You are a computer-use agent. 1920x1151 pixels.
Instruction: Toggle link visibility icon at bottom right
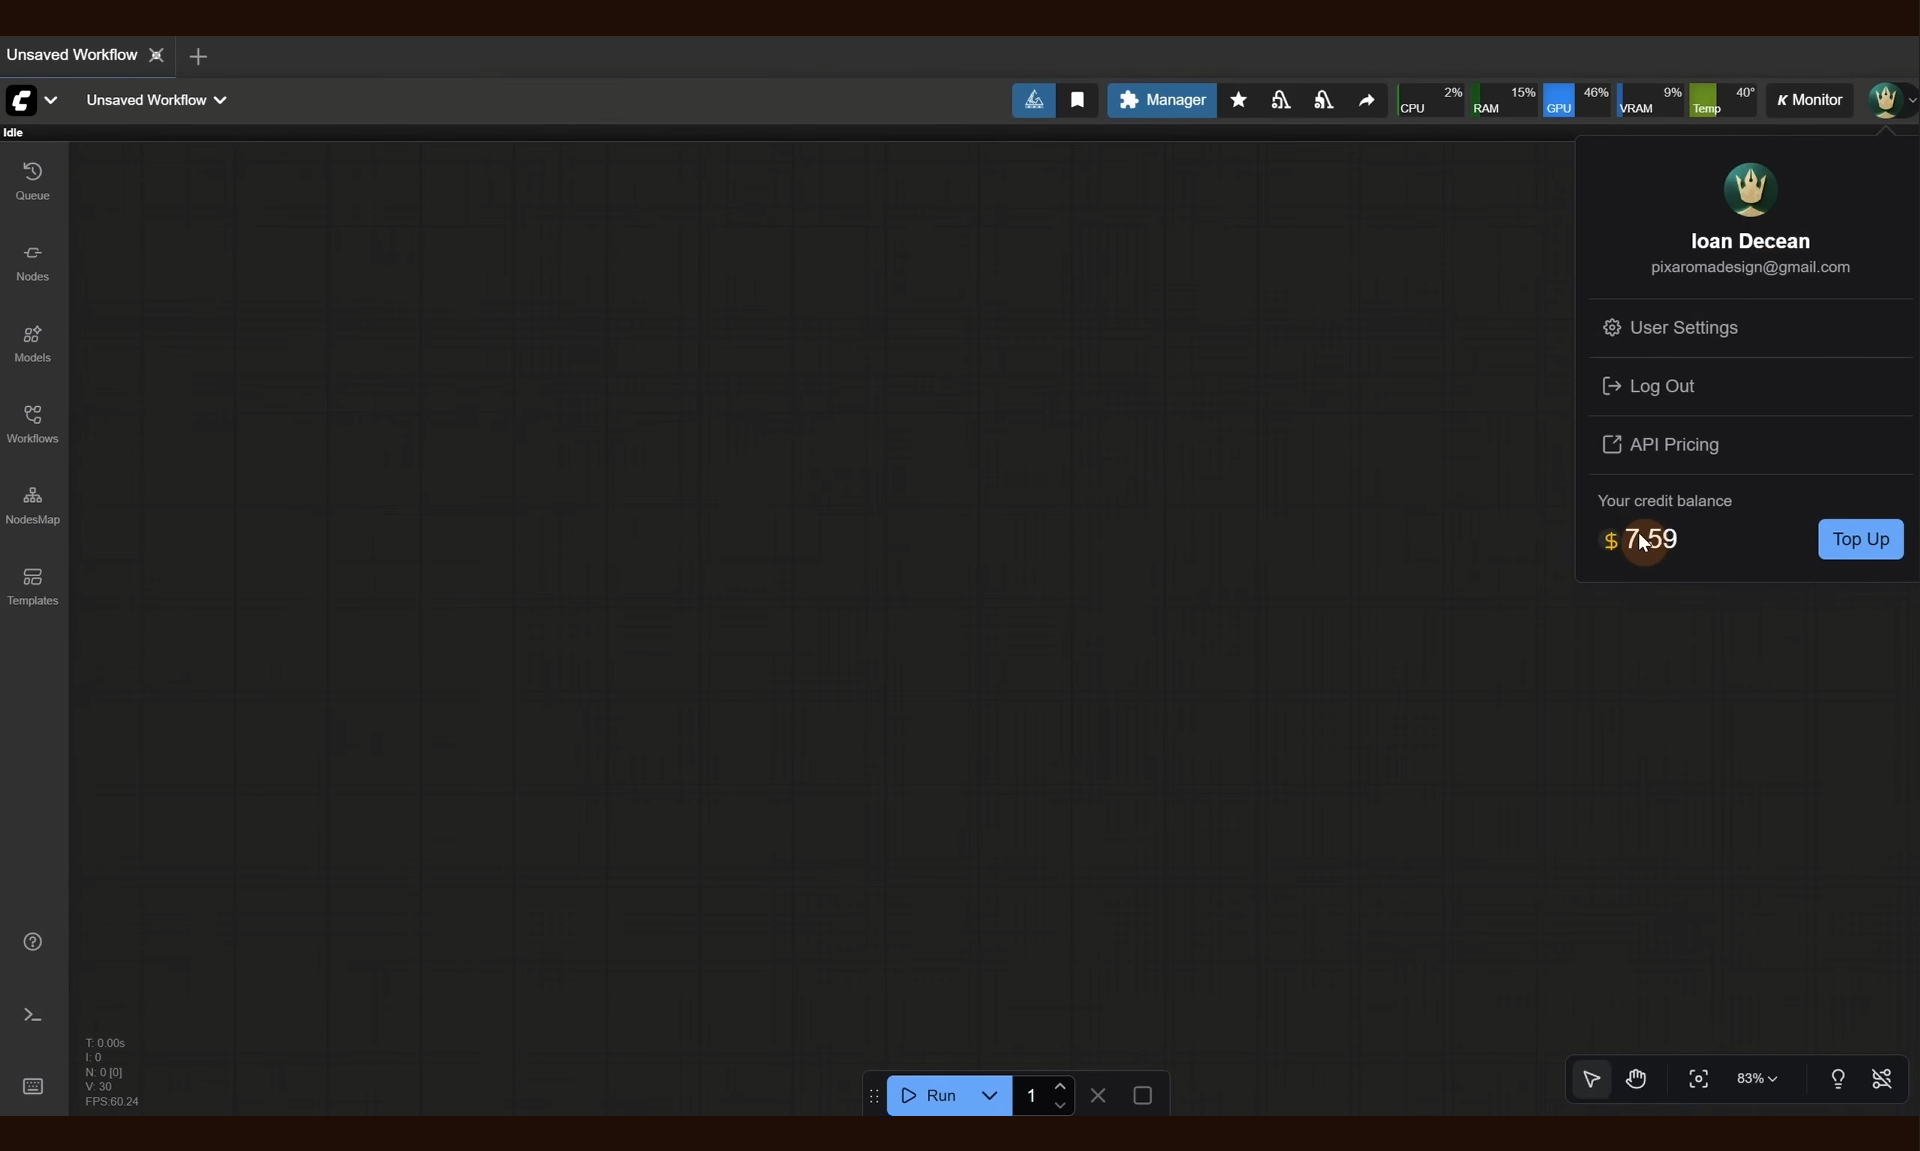point(1881,1079)
